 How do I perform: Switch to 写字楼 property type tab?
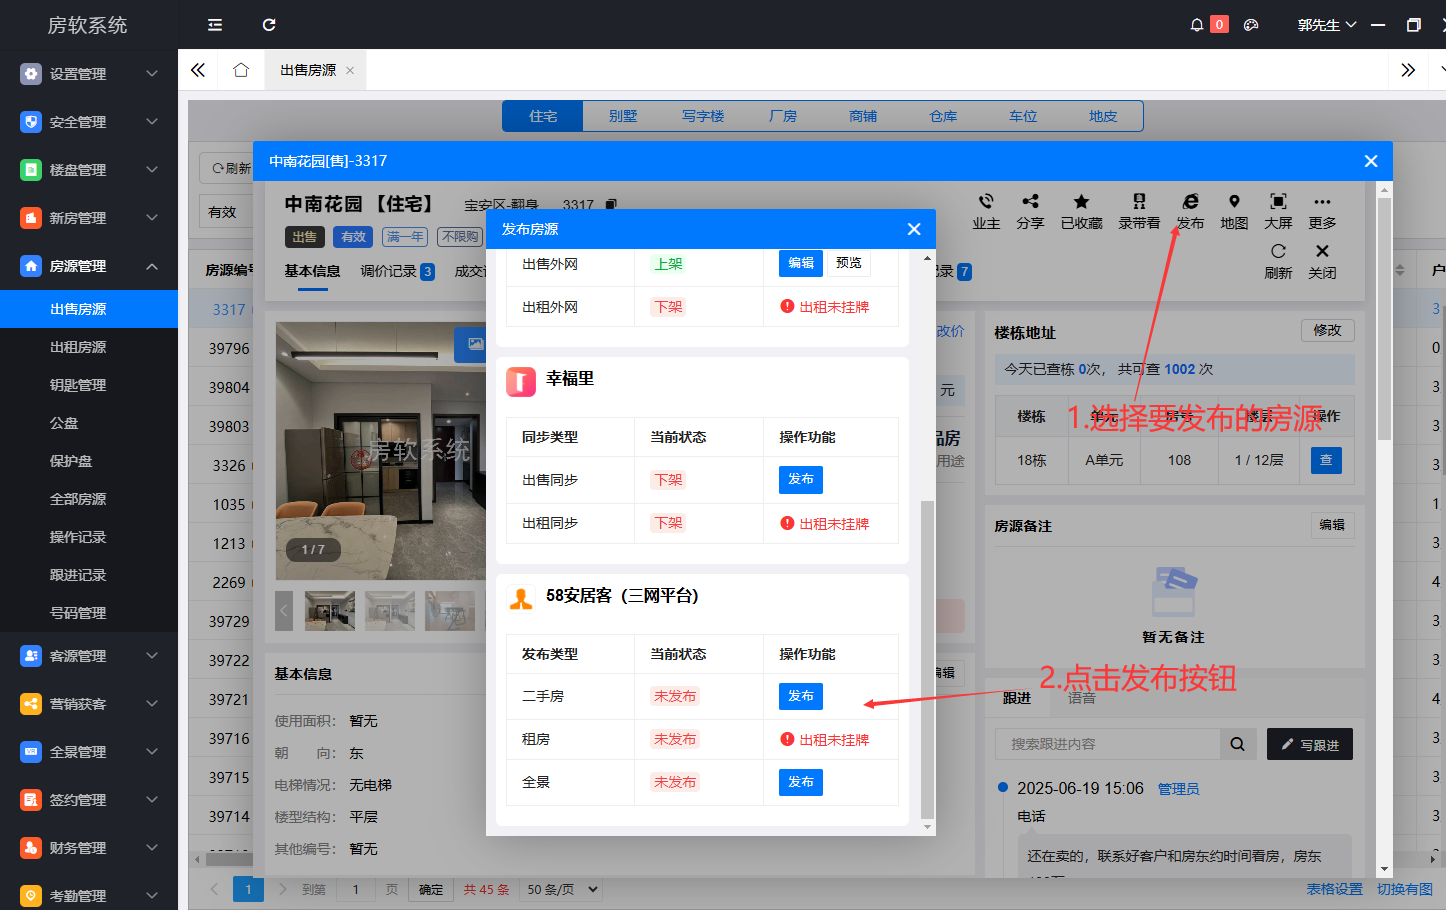point(703,116)
